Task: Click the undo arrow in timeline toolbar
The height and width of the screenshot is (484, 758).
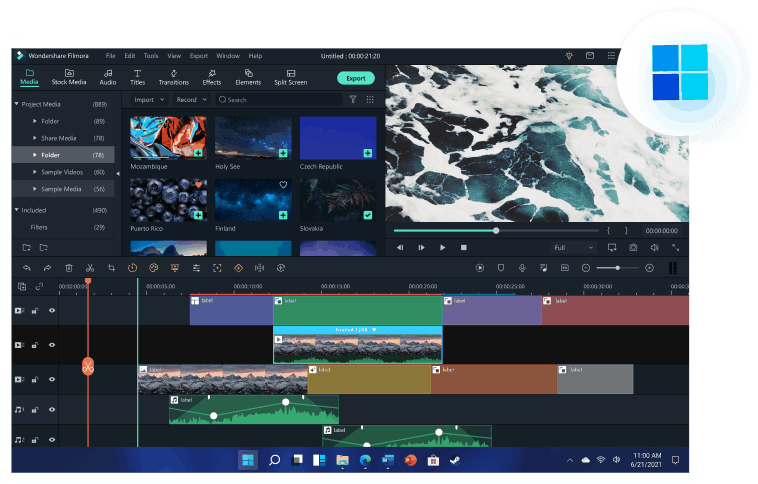Action: coord(26,268)
